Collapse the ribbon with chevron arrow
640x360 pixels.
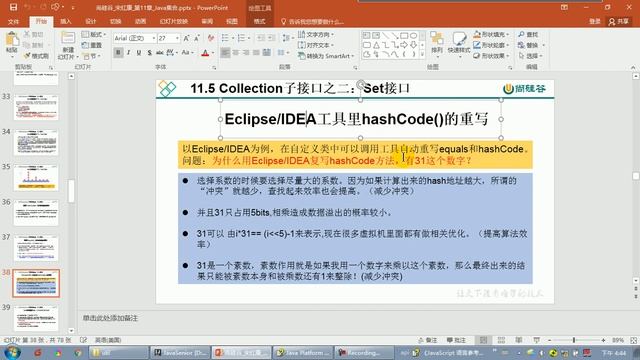pos(633,67)
